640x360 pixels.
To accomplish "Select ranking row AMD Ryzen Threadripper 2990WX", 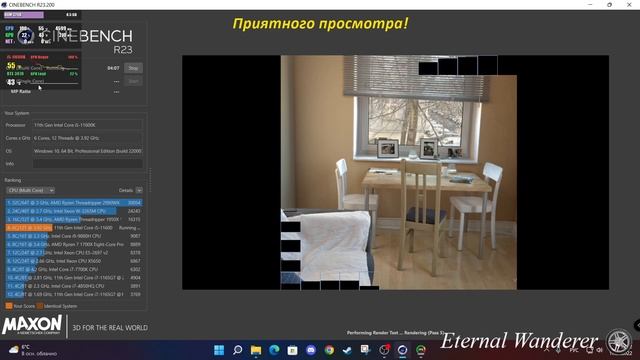I will (x=74, y=202).
